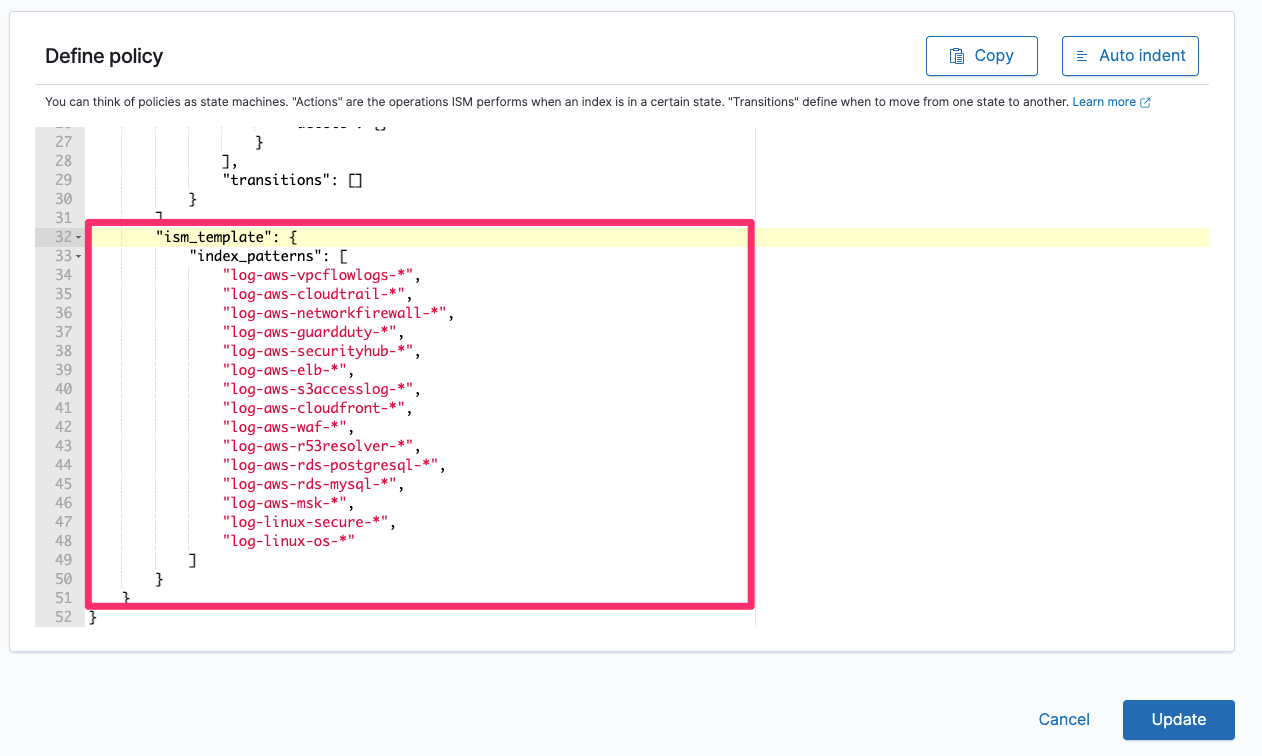Click the Update button
Screen dimensions: 1262x756
(1179, 720)
